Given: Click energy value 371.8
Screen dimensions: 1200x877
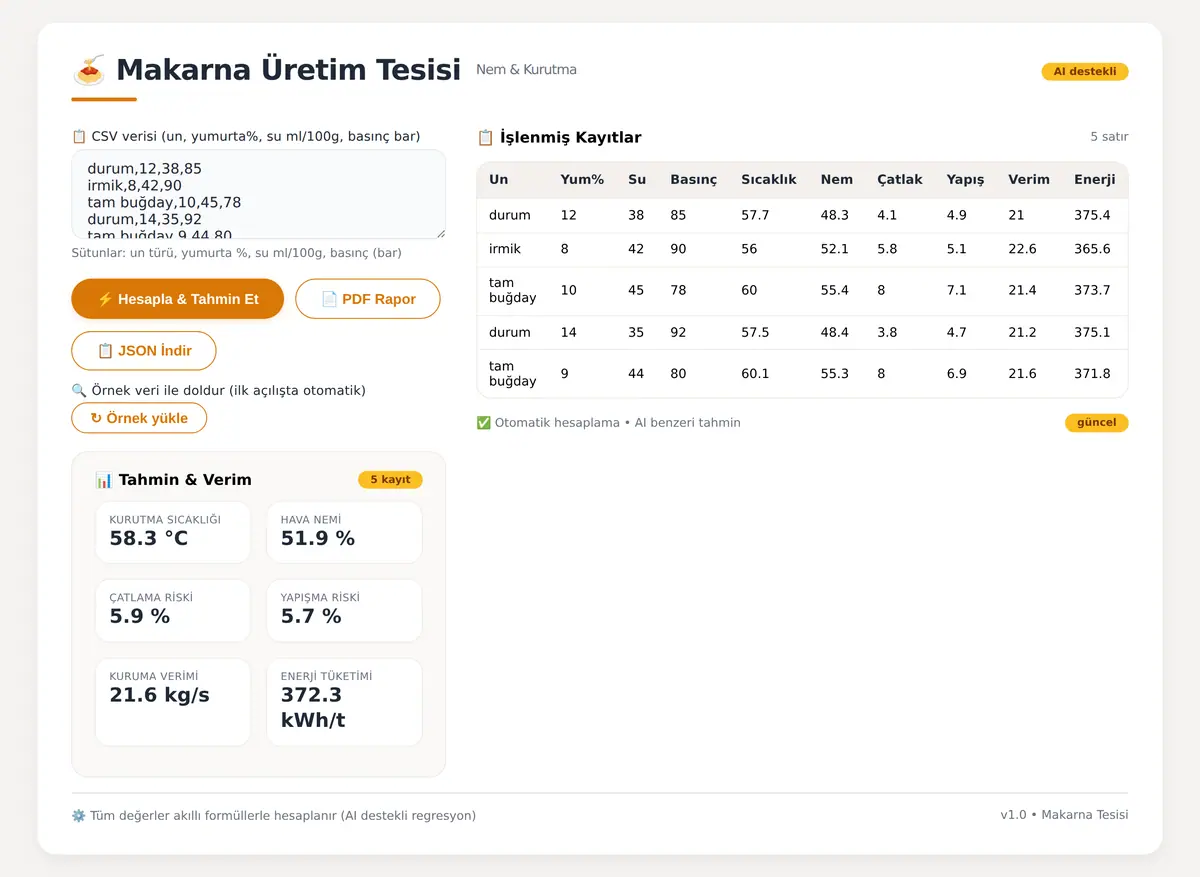Looking at the screenshot, I should pos(1092,373).
